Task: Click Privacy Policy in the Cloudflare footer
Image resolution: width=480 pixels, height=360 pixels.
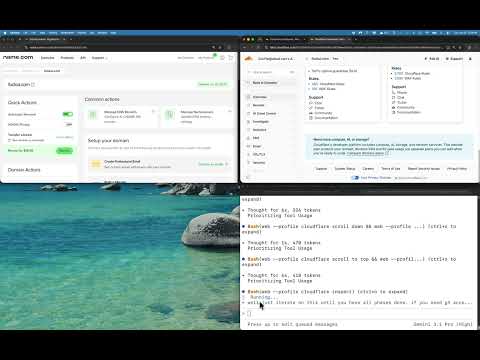Action: click(x=457, y=169)
